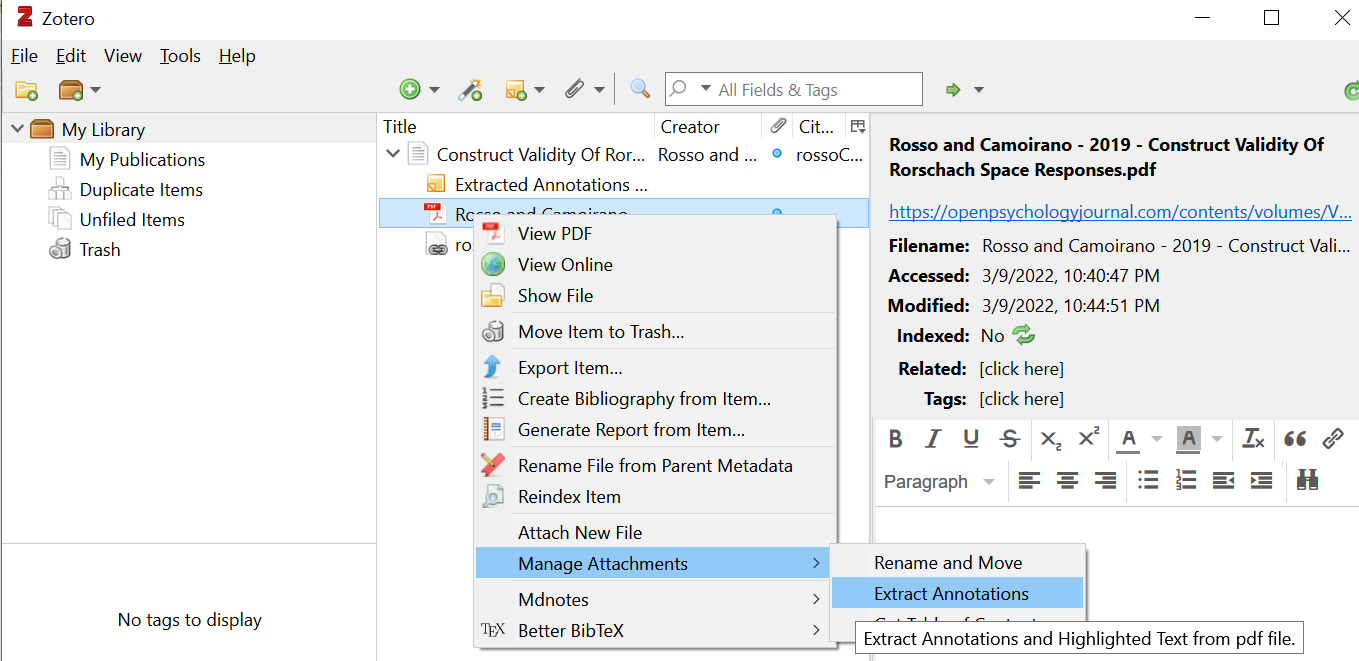
Task: Open the New Item dropdown arrow
Action: click(434, 90)
